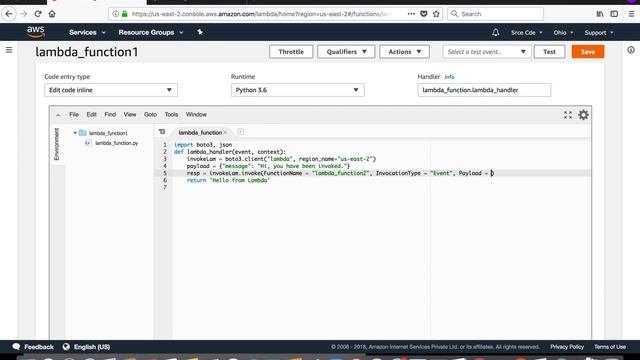The height and width of the screenshot is (360, 640).
Task: Collapse the editor menu bar arrow
Action: point(58,115)
